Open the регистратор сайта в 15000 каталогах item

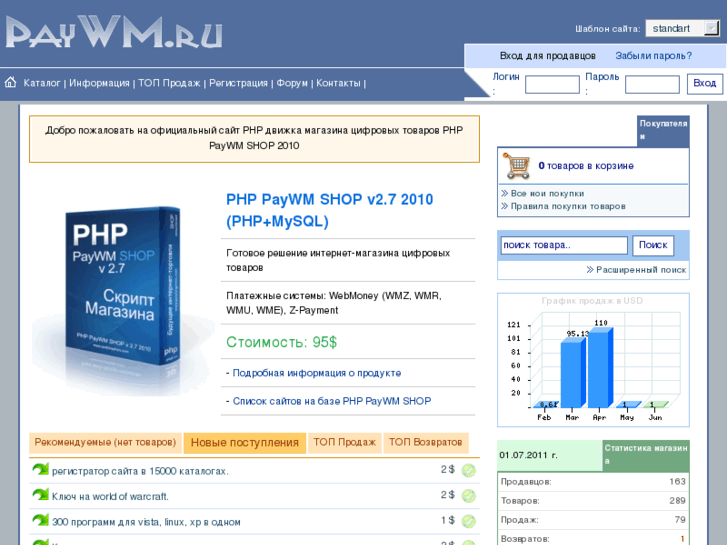(140, 471)
